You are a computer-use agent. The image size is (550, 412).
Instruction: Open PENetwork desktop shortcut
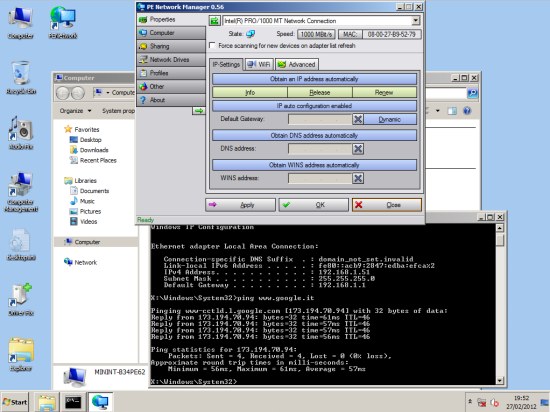click(x=63, y=22)
